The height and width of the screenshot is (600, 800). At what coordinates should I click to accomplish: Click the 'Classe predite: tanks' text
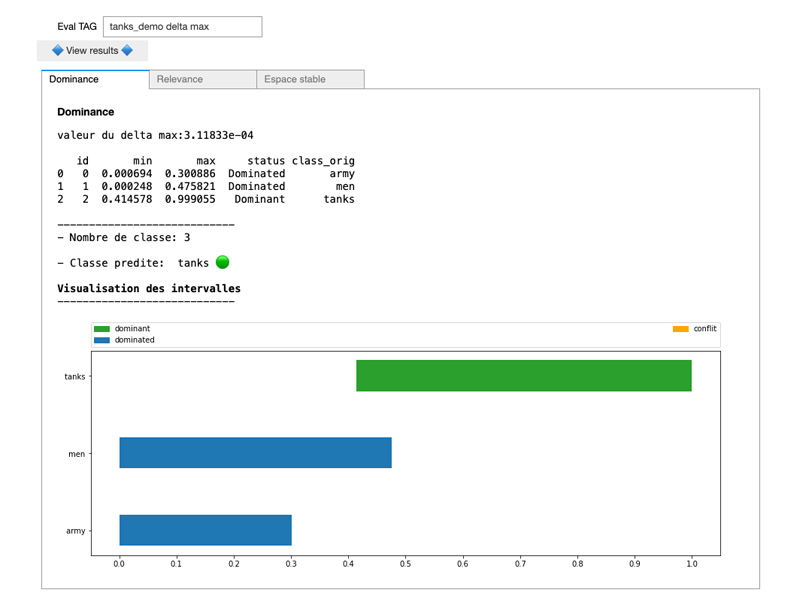click(x=135, y=262)
